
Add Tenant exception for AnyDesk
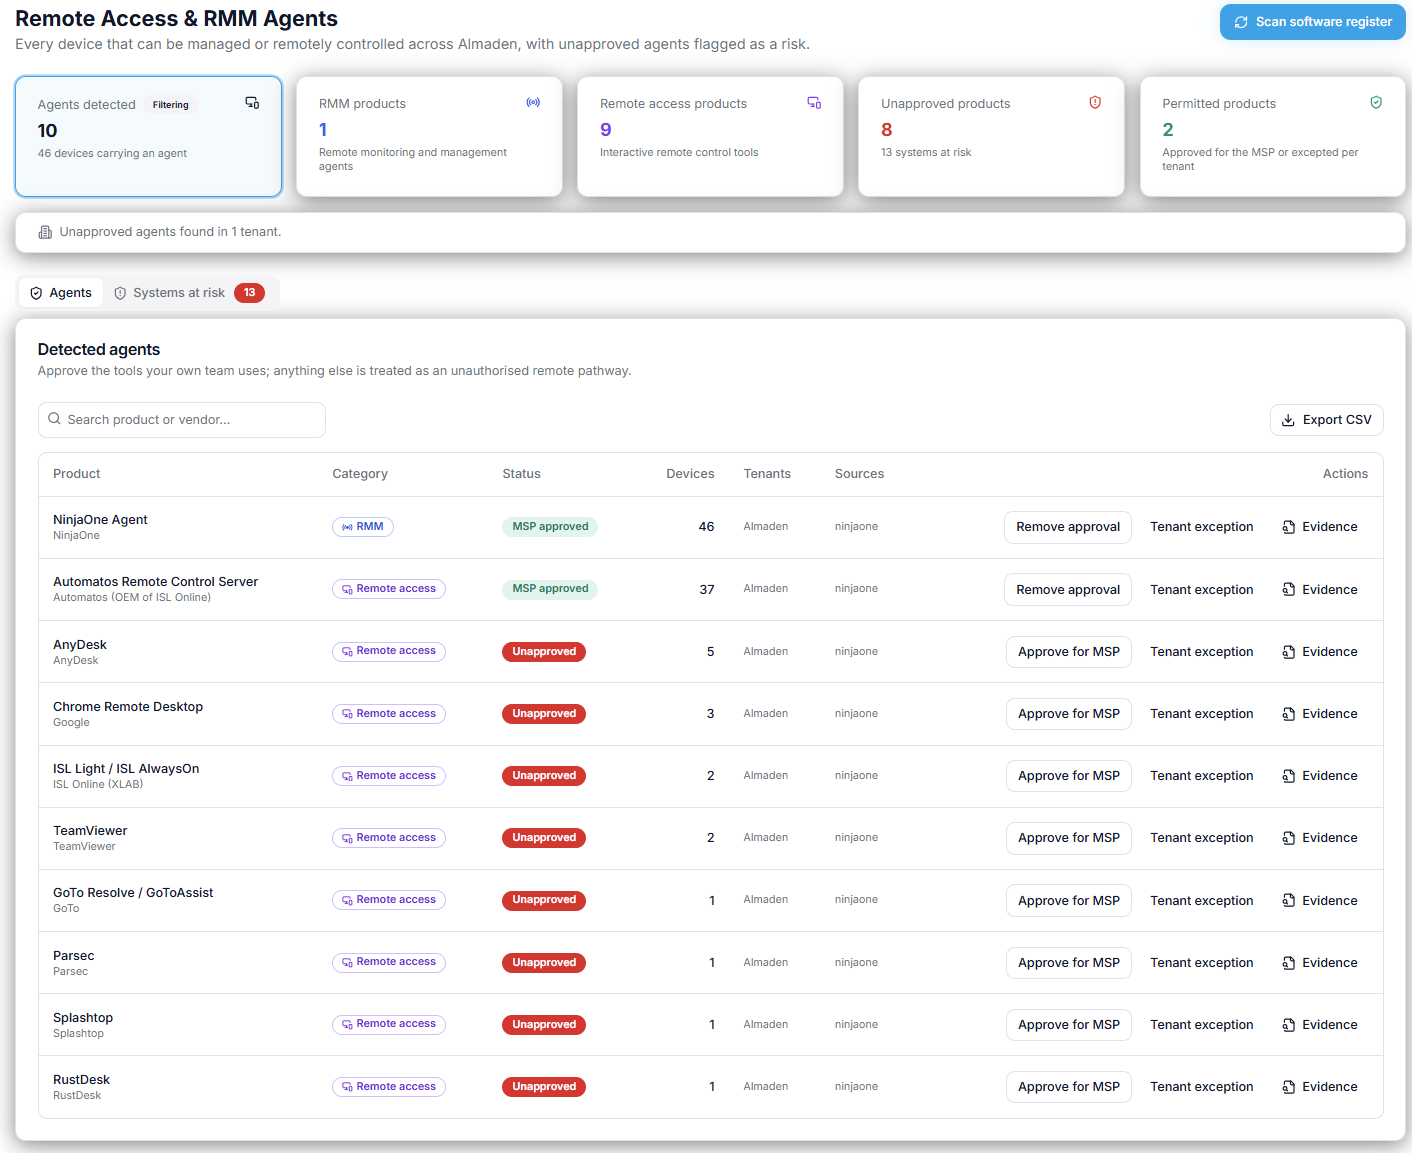point(1201,652)
